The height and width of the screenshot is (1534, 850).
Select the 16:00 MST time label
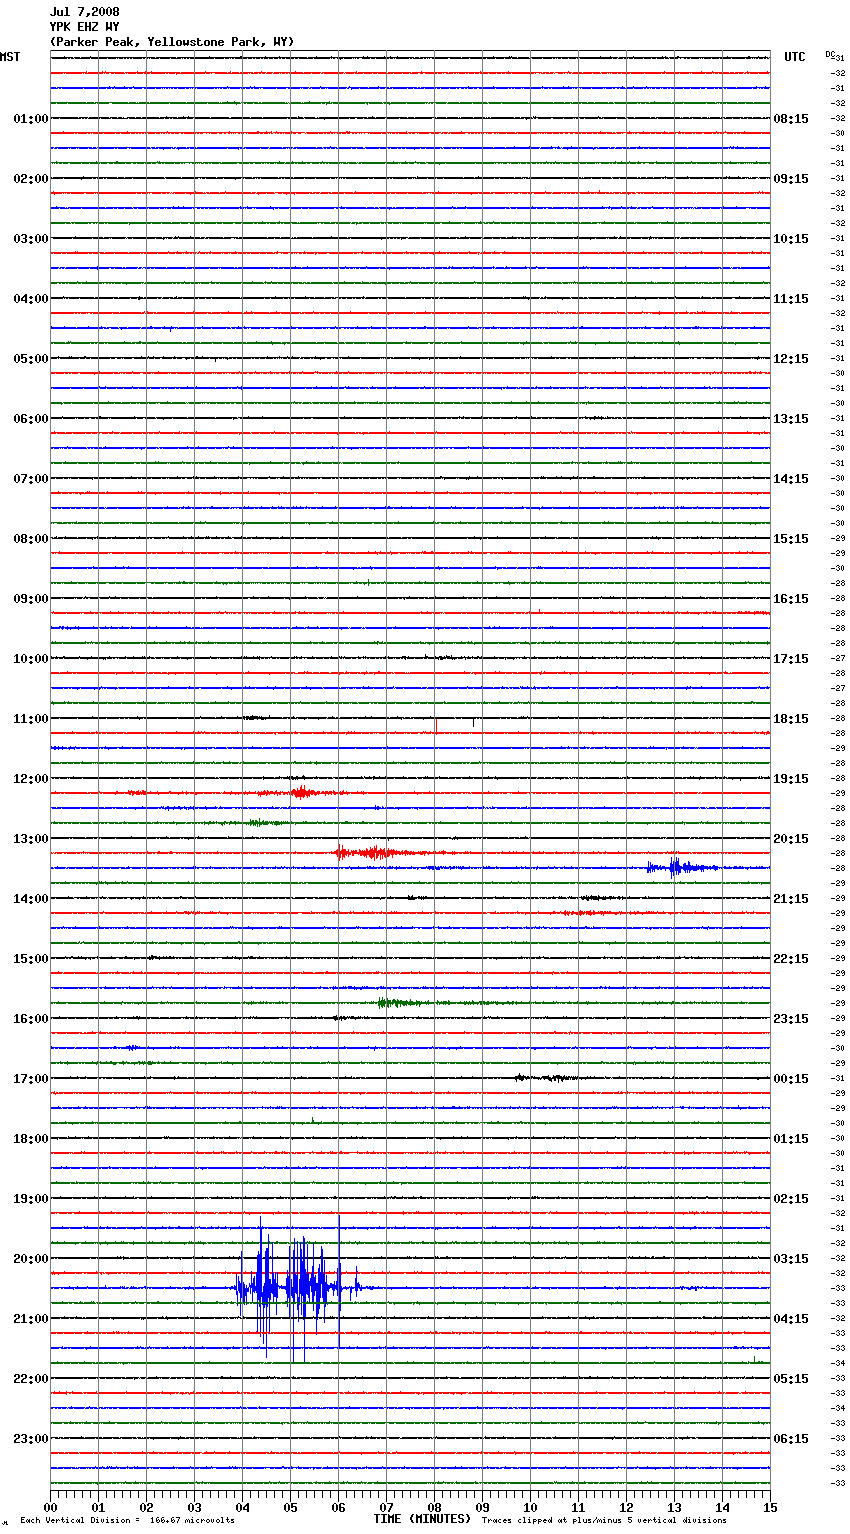pos(31,1019)
